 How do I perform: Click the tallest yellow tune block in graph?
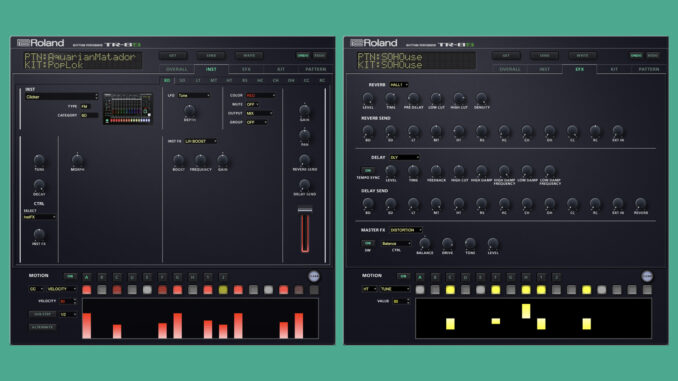pyautogui.click(x=526, y=311)
